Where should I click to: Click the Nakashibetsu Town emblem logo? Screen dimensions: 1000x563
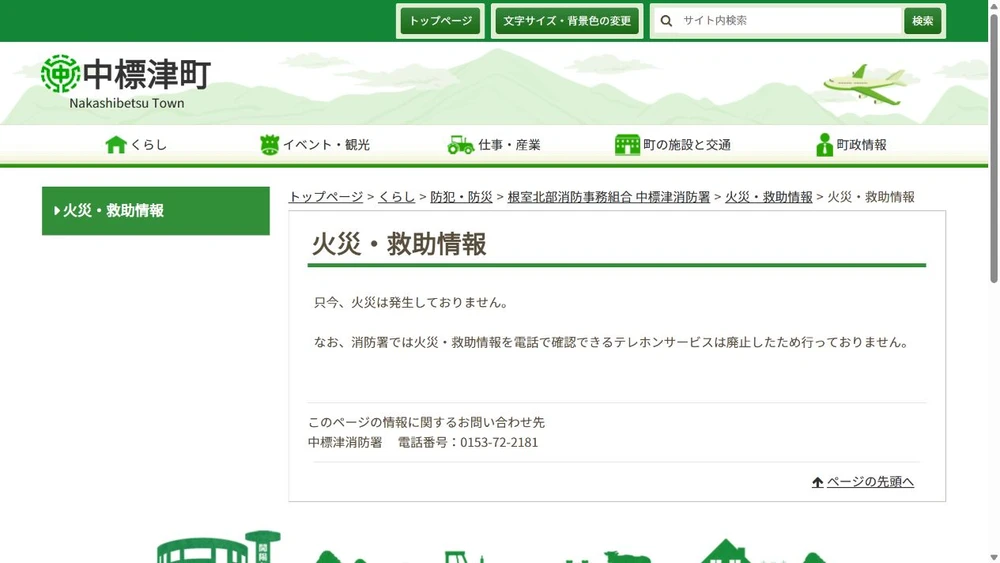coord(61,73)
